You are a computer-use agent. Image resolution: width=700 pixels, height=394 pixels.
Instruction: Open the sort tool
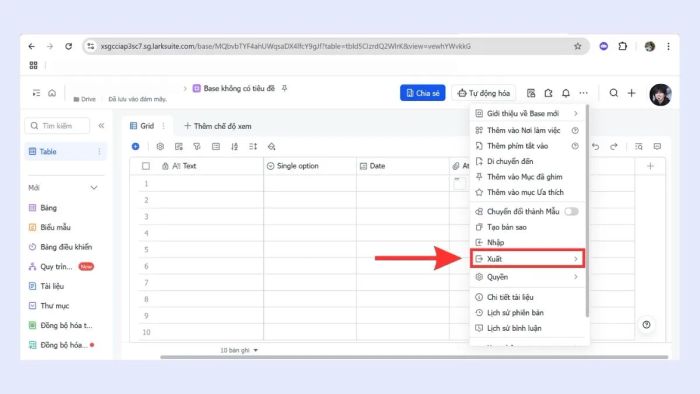(x=234, y=146)
